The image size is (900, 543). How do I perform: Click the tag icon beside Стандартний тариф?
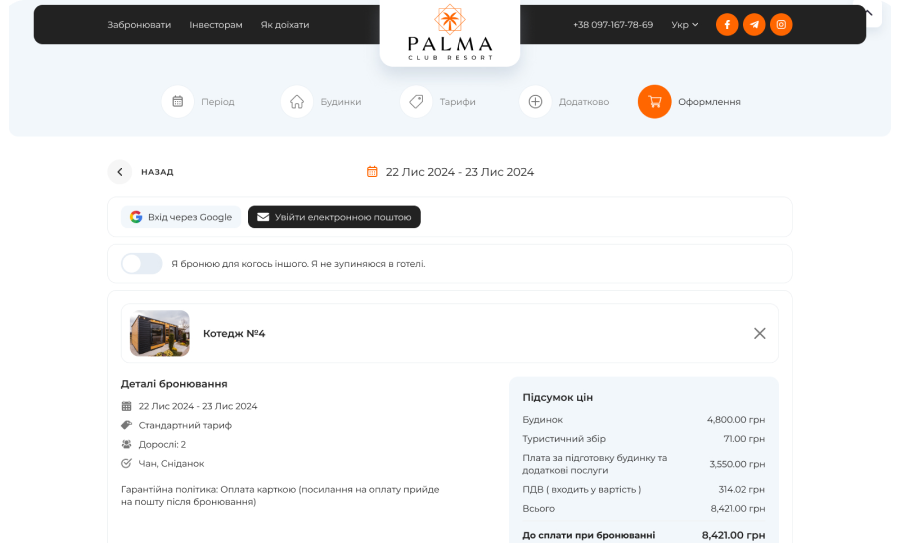point(126,425)
